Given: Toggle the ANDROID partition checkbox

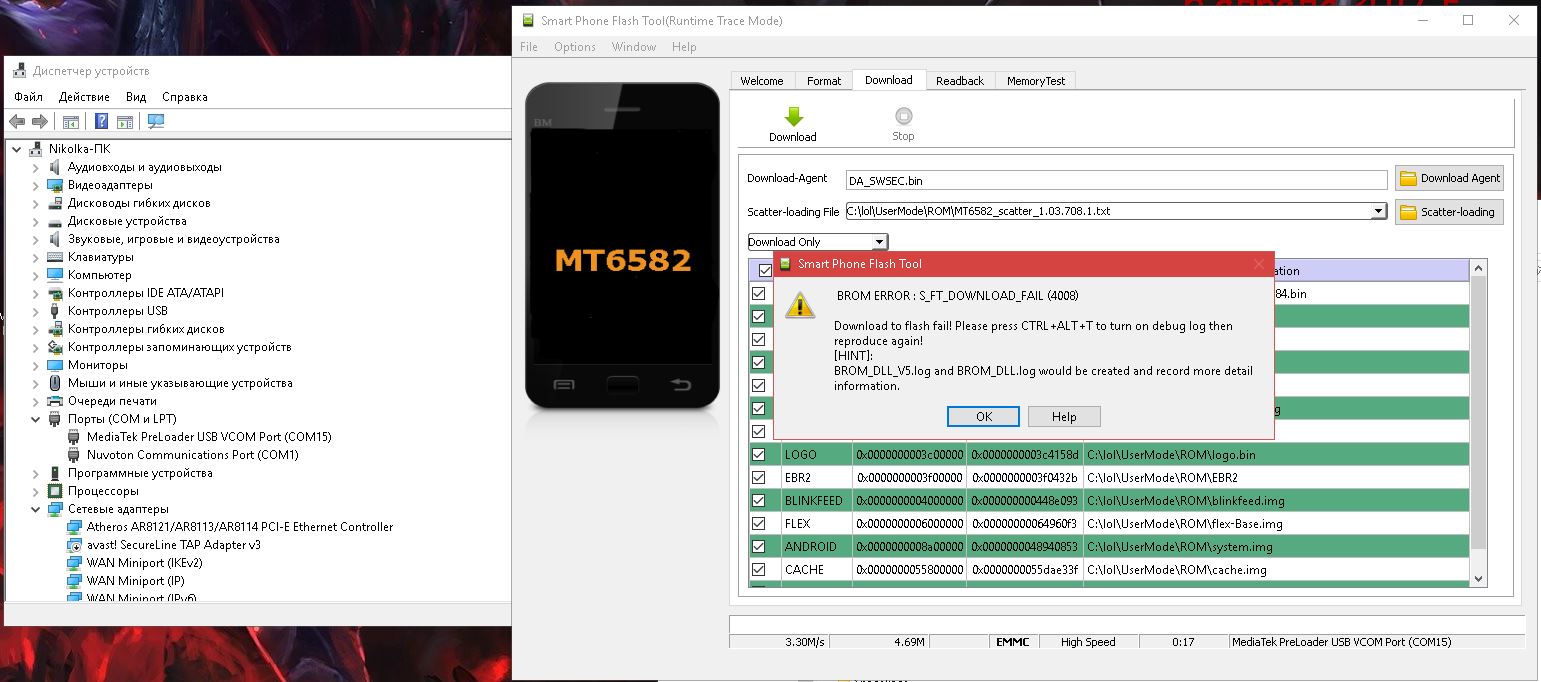Looking at the screenshot, I should click(758, 547).
